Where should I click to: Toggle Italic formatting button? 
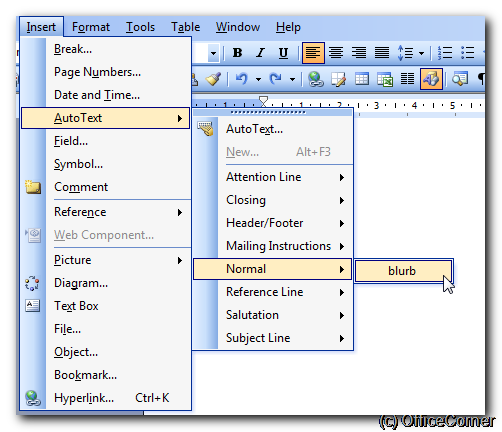pos(260,53)
